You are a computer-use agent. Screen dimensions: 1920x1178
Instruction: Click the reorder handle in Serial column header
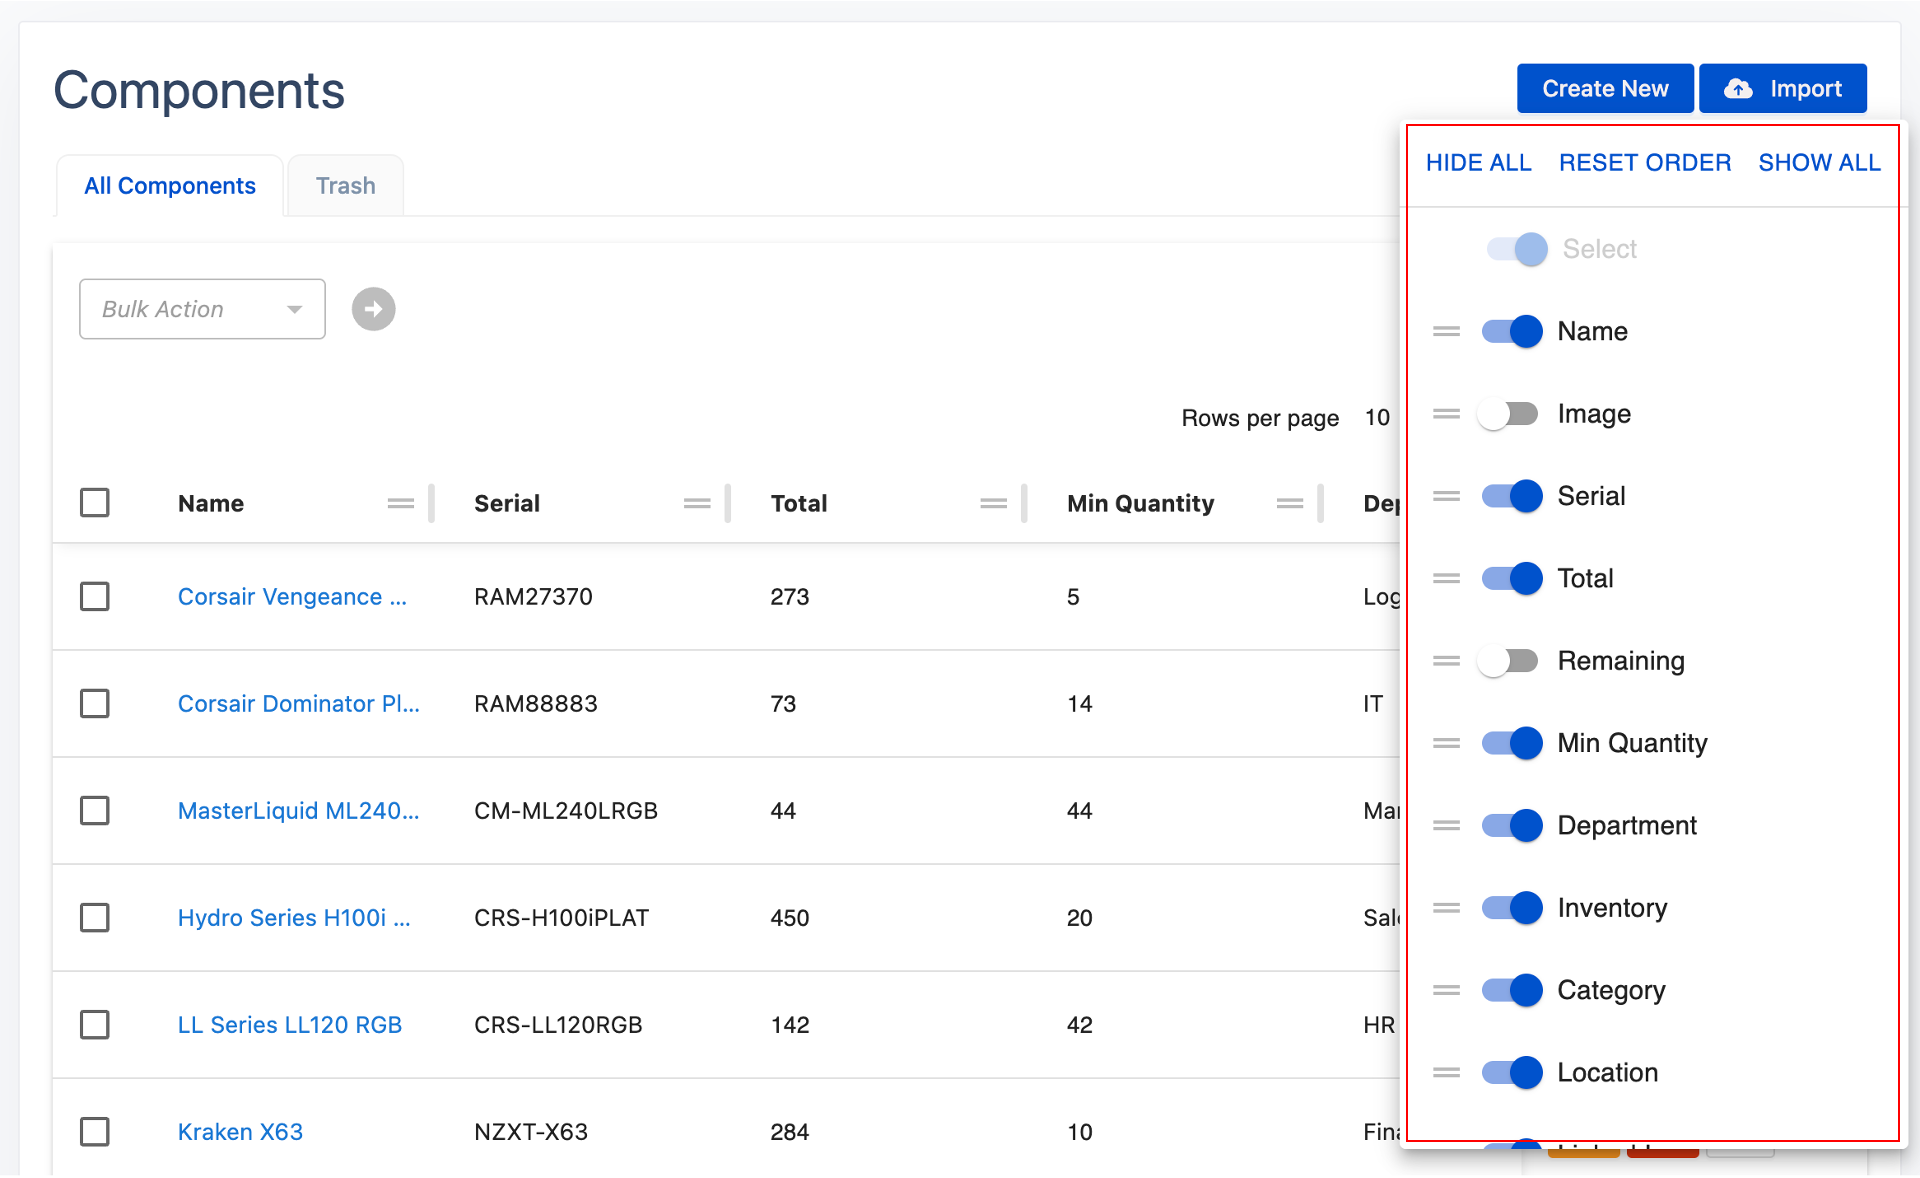point(697,503)
